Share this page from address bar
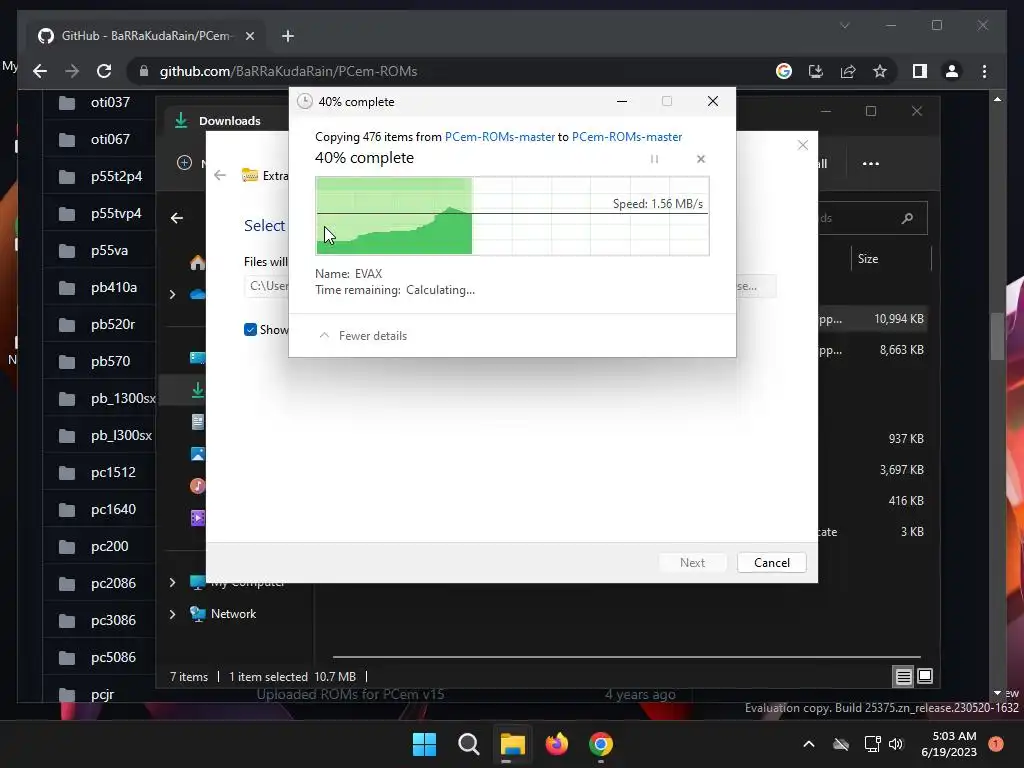This screenshot has width=1024, height=768. pos(848,71)
